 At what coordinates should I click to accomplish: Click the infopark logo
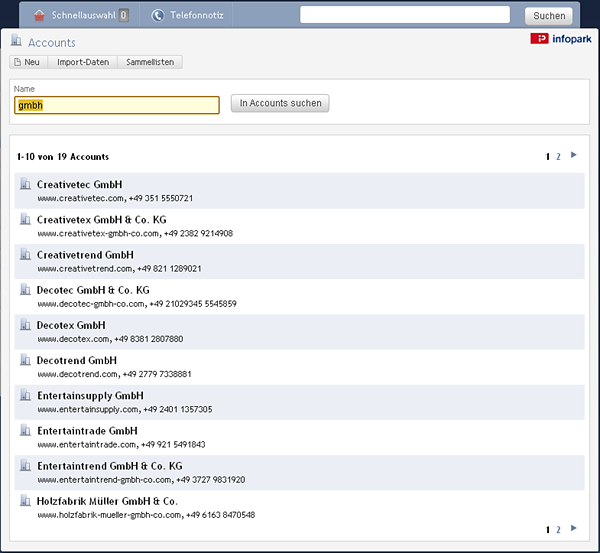[x=561, y=39]
